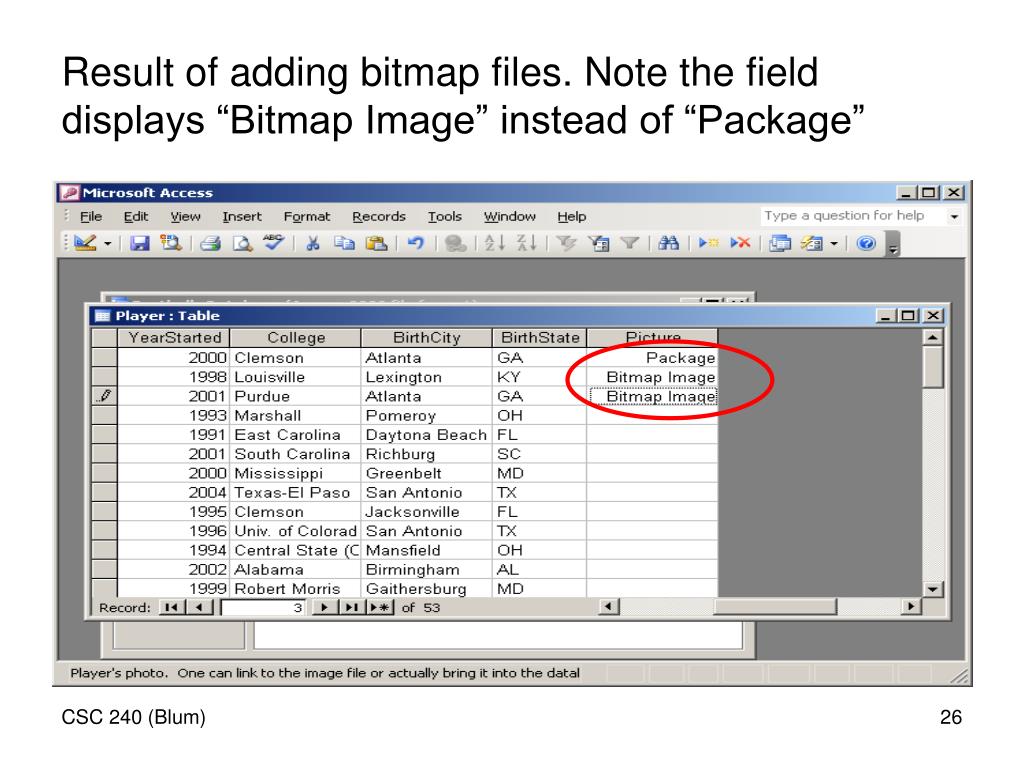This screenshot has width=1024, height=768.
Task: Click the New Object toolbar icon
Action: [812, 244]
